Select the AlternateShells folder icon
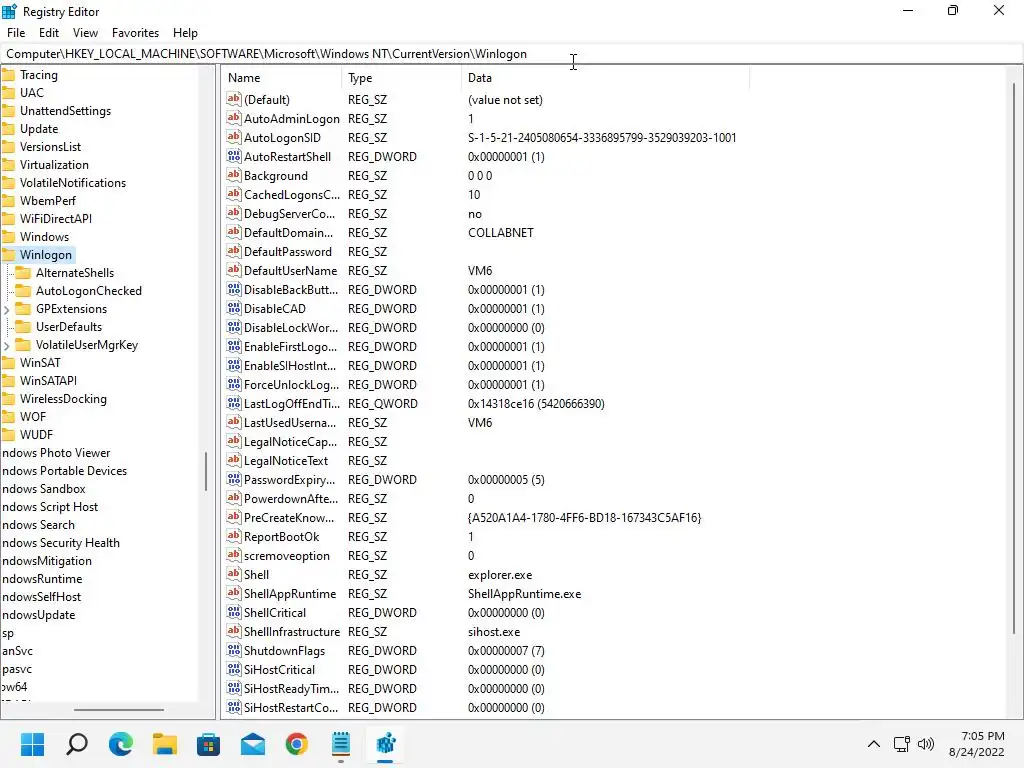 [23, 273]
